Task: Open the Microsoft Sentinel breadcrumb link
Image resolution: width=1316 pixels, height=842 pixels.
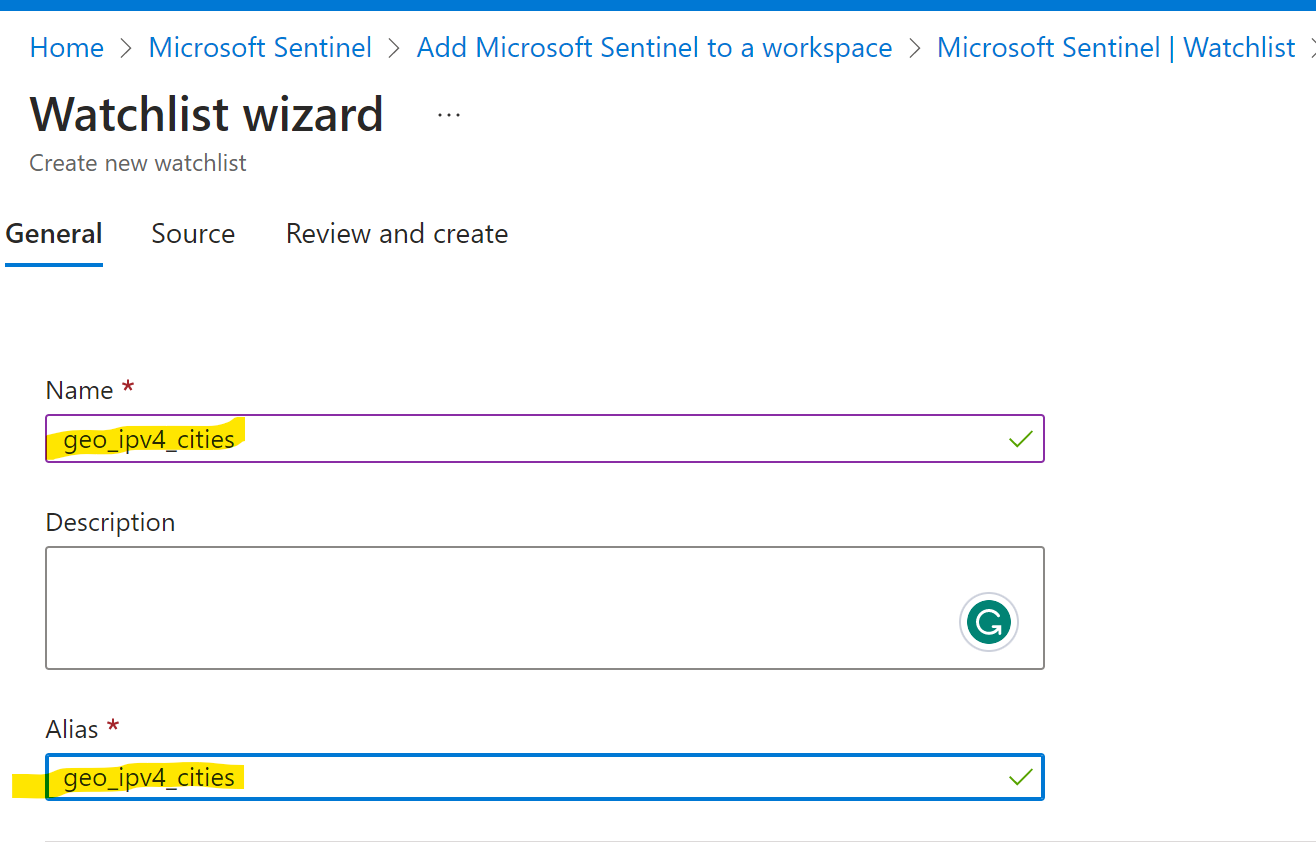Action: tap(260, 47)
